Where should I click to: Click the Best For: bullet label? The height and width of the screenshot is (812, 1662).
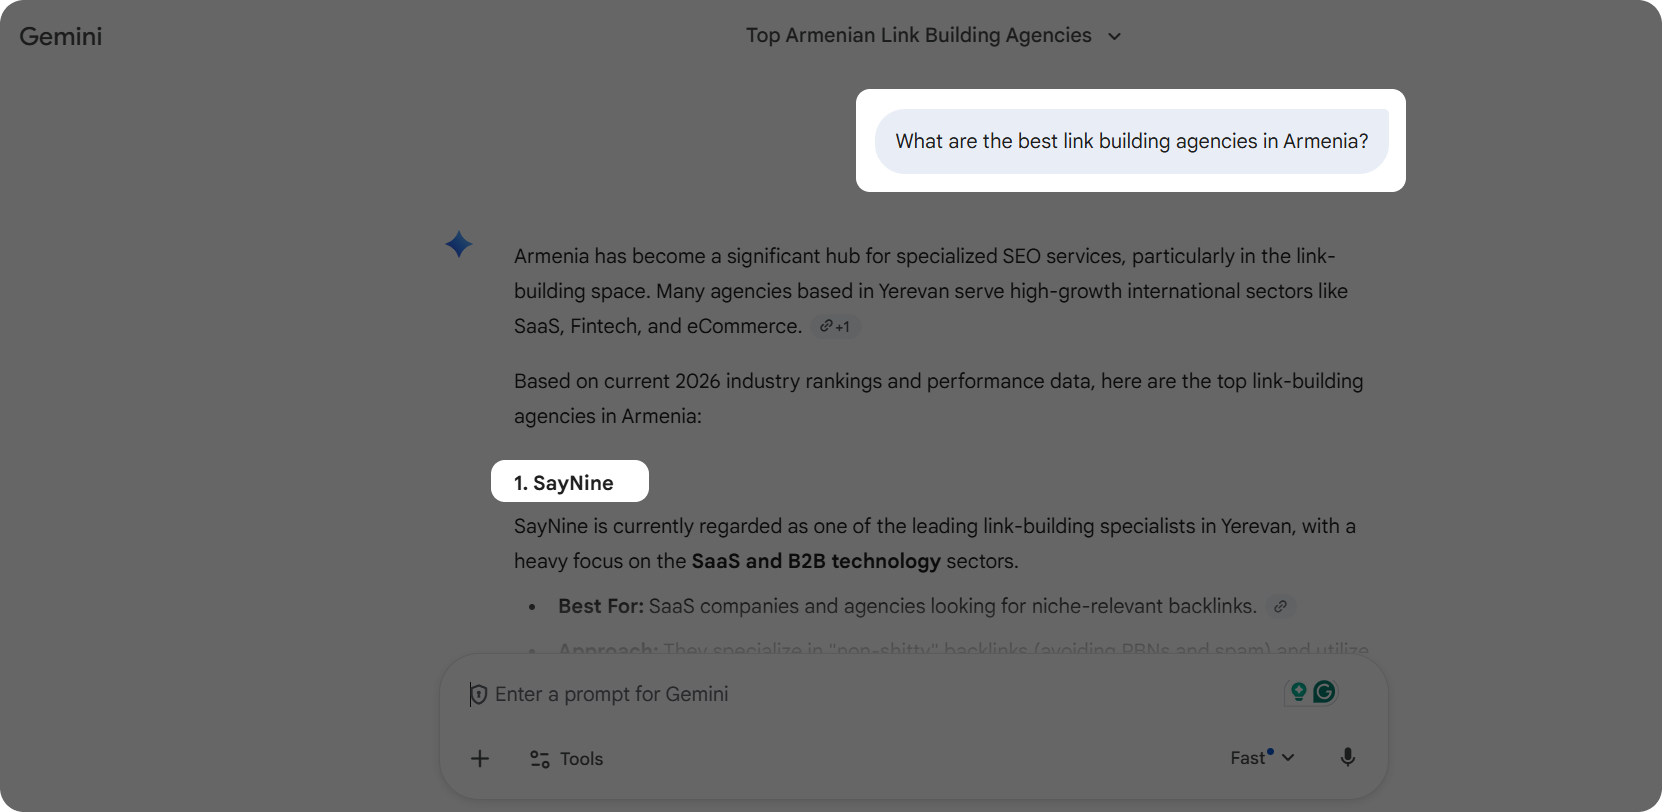click(601, 606)
